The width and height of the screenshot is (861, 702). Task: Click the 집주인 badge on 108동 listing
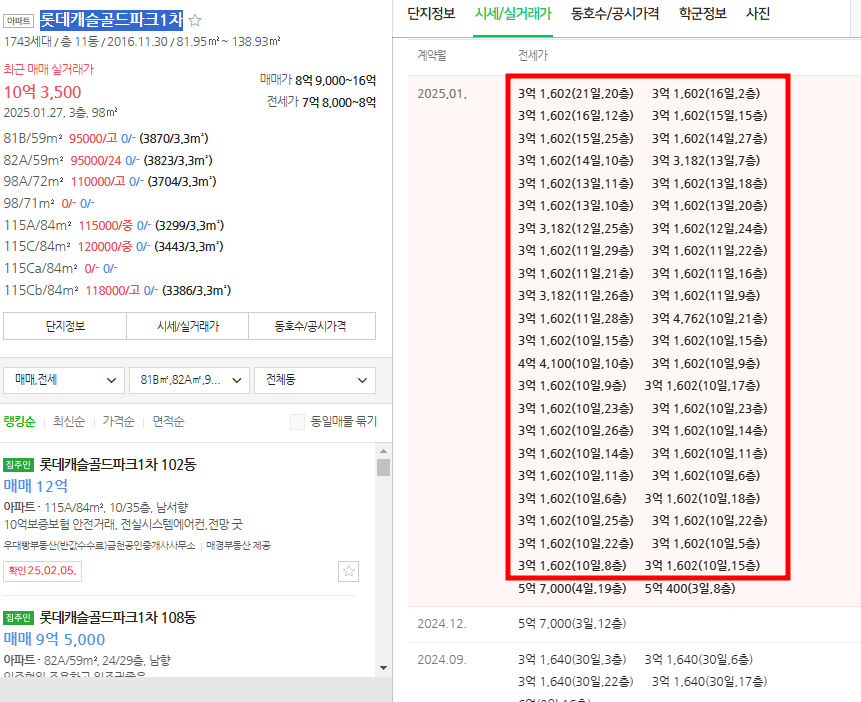[19, 617]
